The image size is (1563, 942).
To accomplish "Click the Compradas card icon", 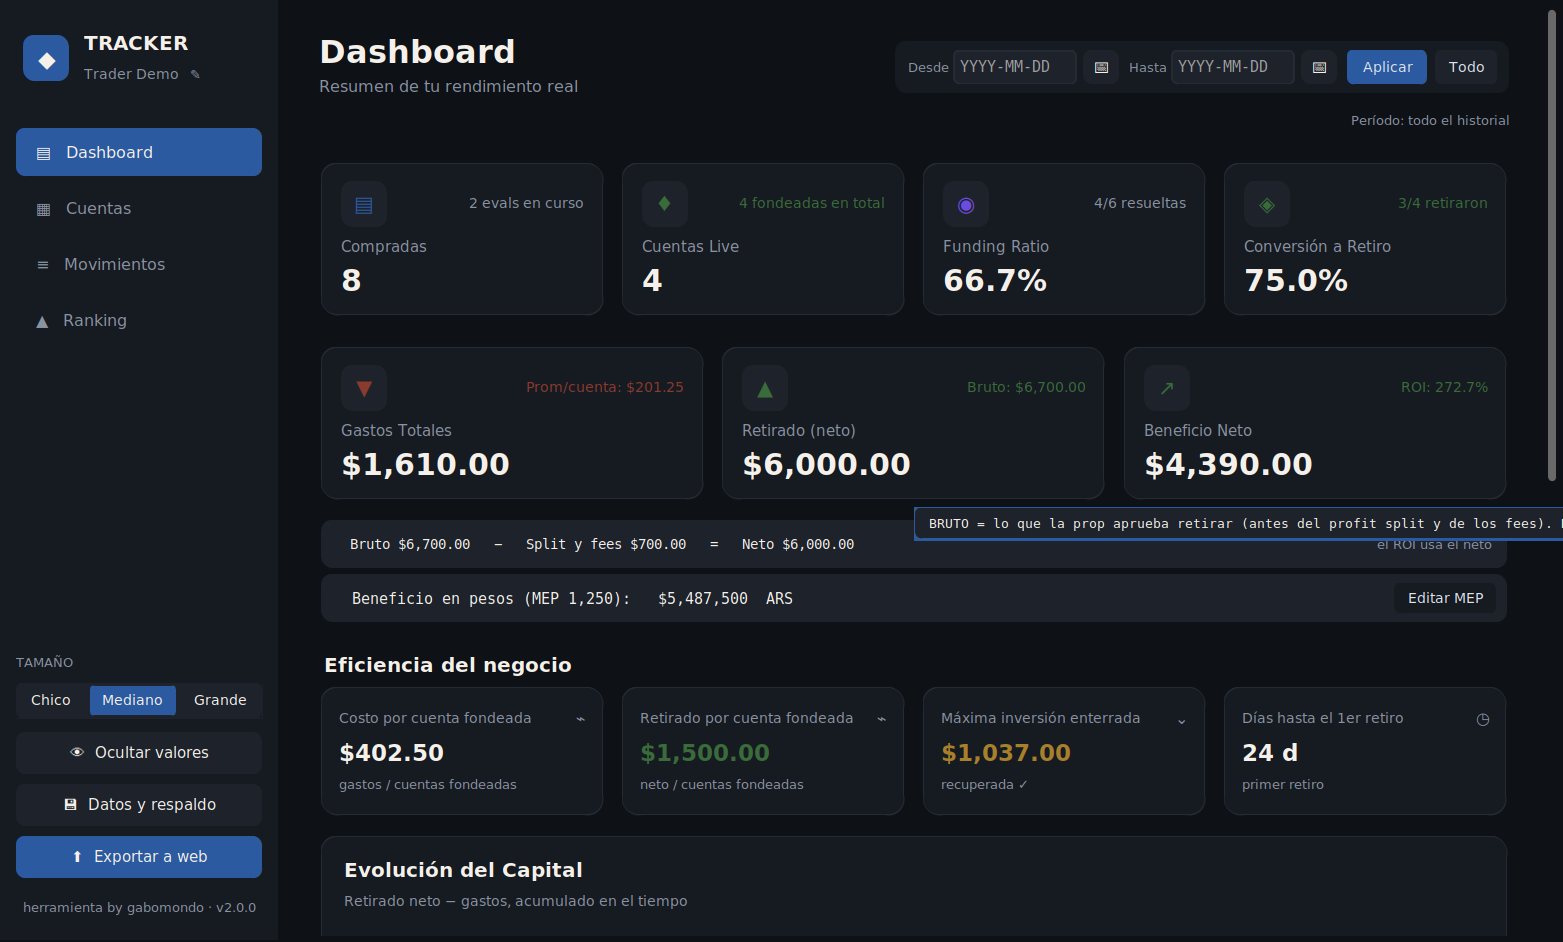I will point(364,204).
